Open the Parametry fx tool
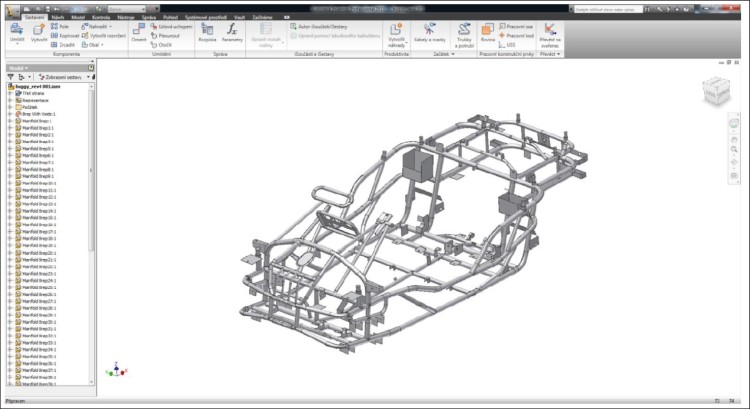Screen dimensions: 750x409 pos(232,32)
